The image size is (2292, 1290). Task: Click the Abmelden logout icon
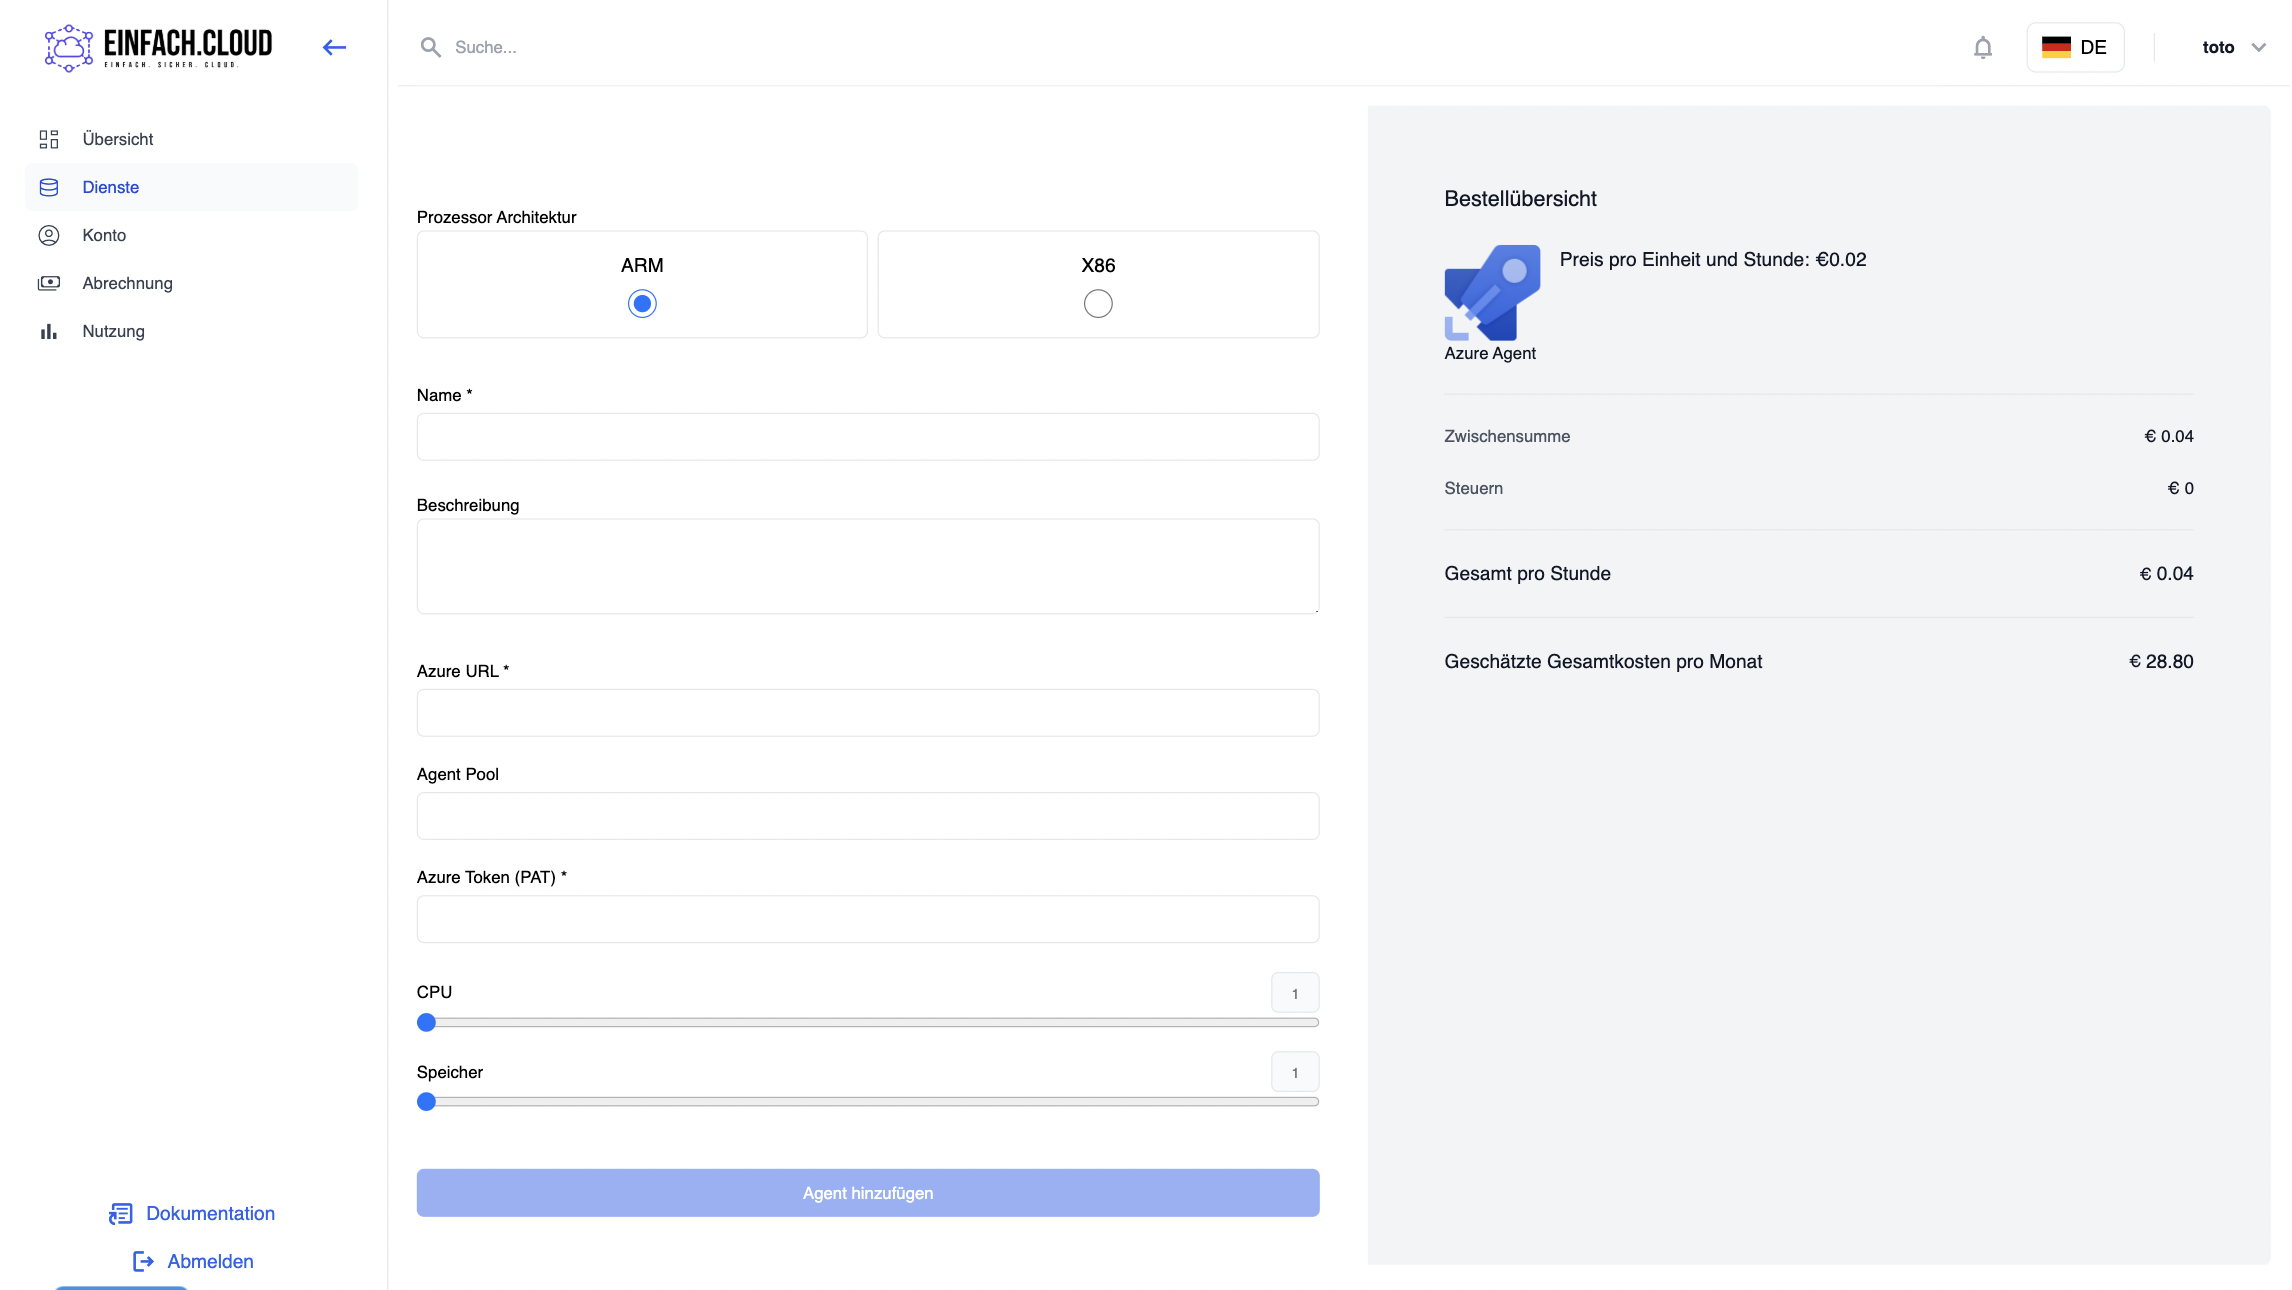(x=143, y=1261)
